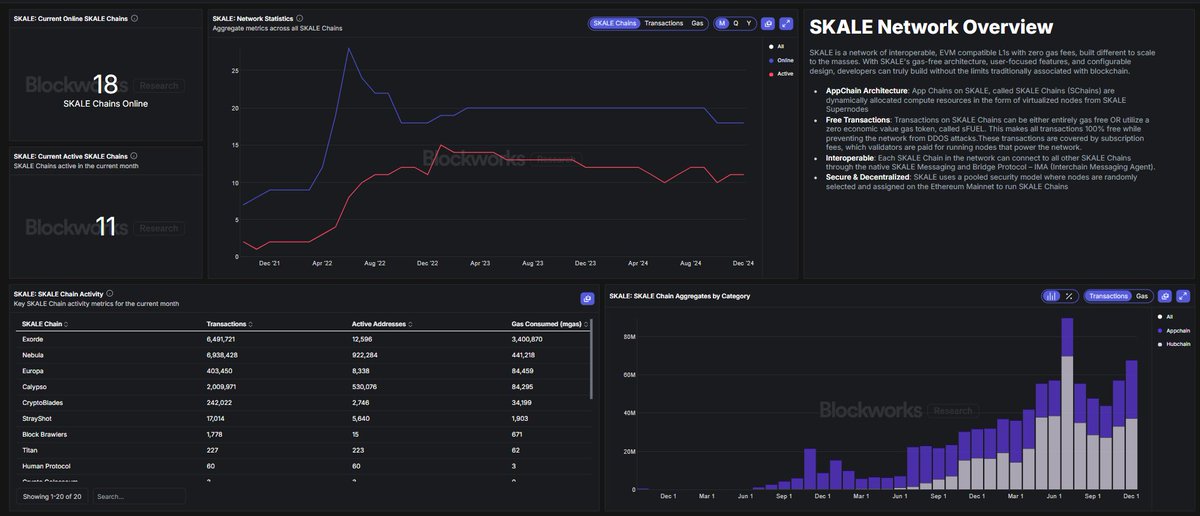Open info icon beside SKALE Chain Activity

coord(109,294)
